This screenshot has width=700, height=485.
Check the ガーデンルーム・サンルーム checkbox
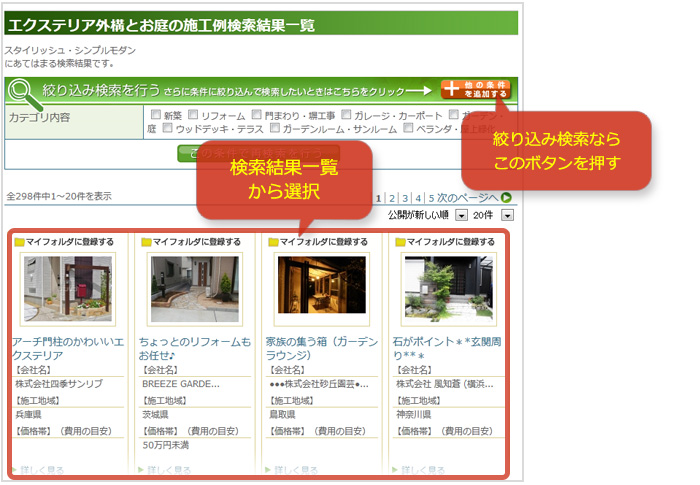[x=275, y=128]
